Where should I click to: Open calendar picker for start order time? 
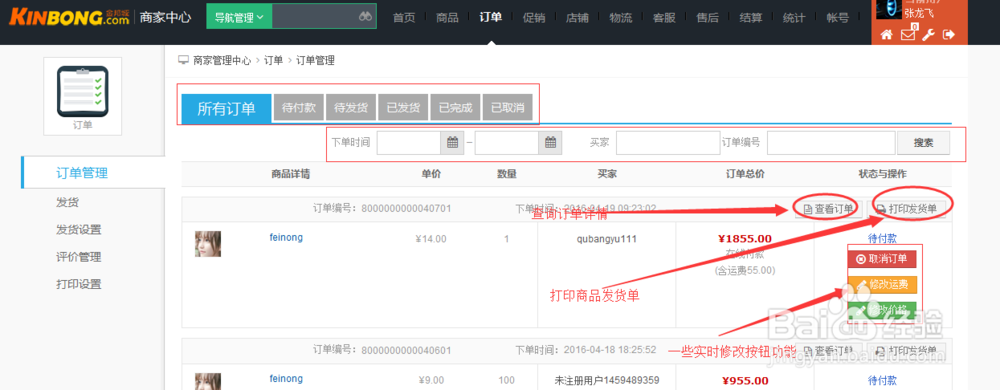click(x=452, y=143)
